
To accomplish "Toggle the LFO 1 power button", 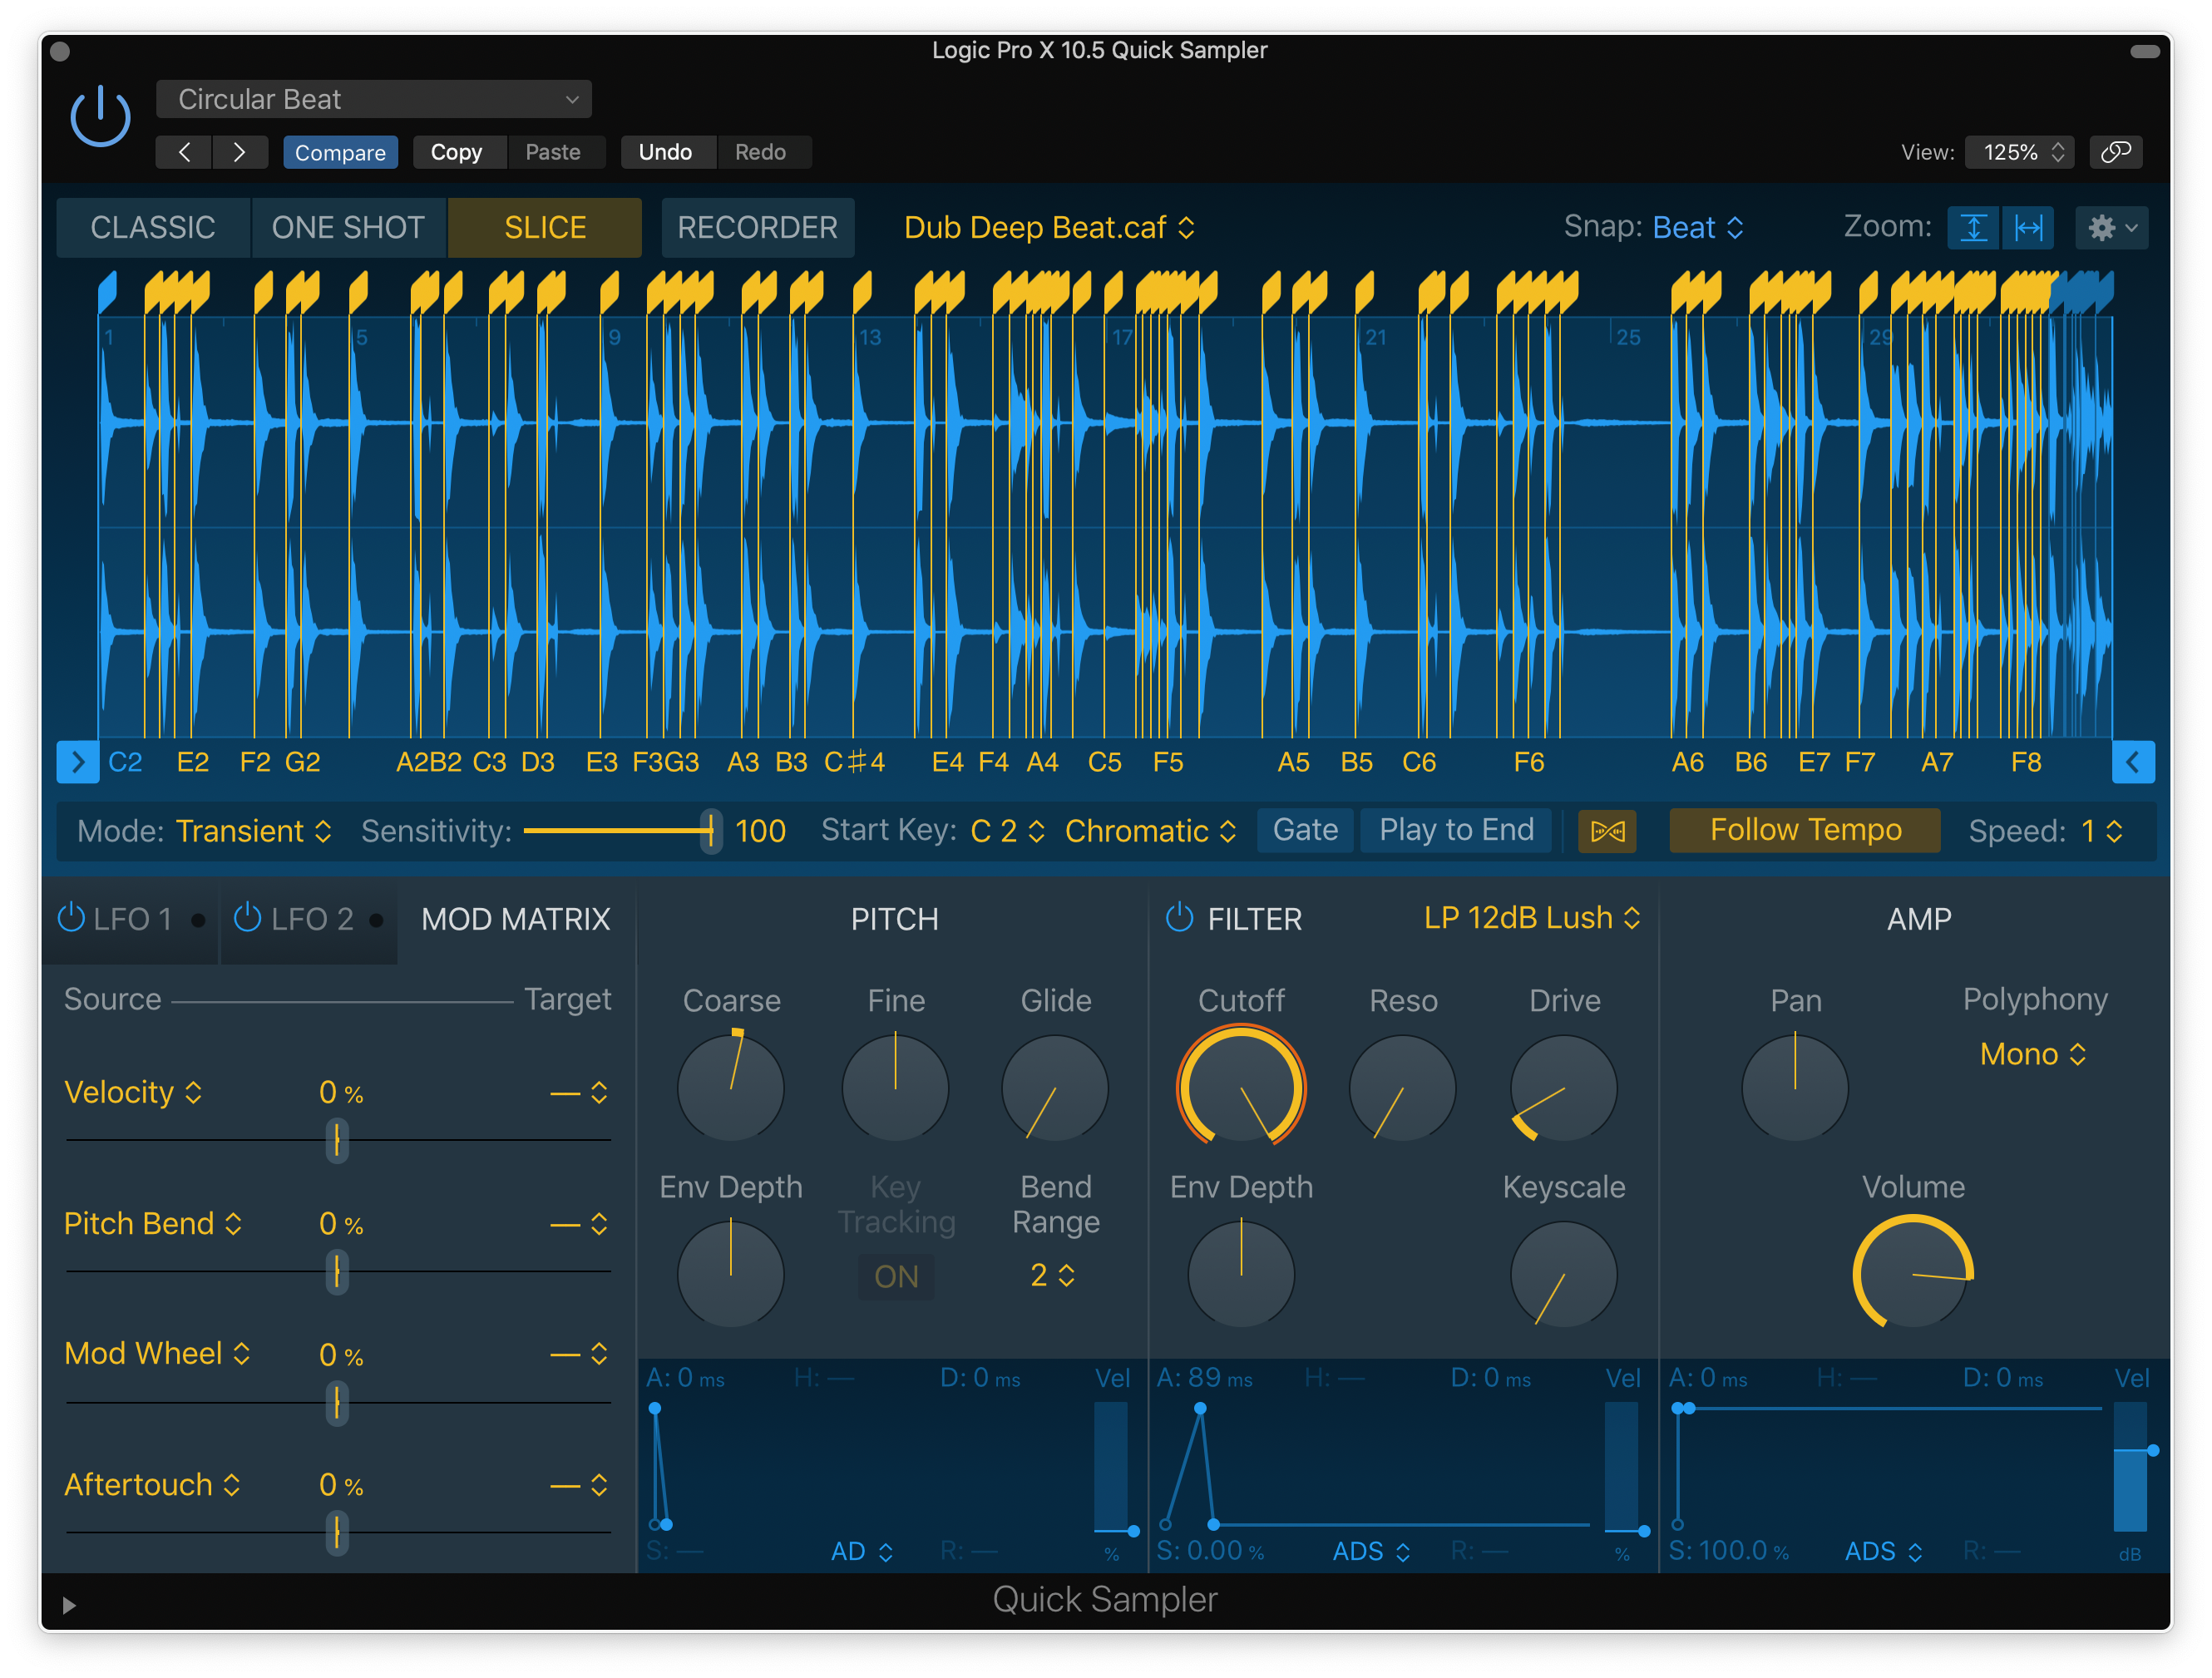I will [x=71, y=918].
